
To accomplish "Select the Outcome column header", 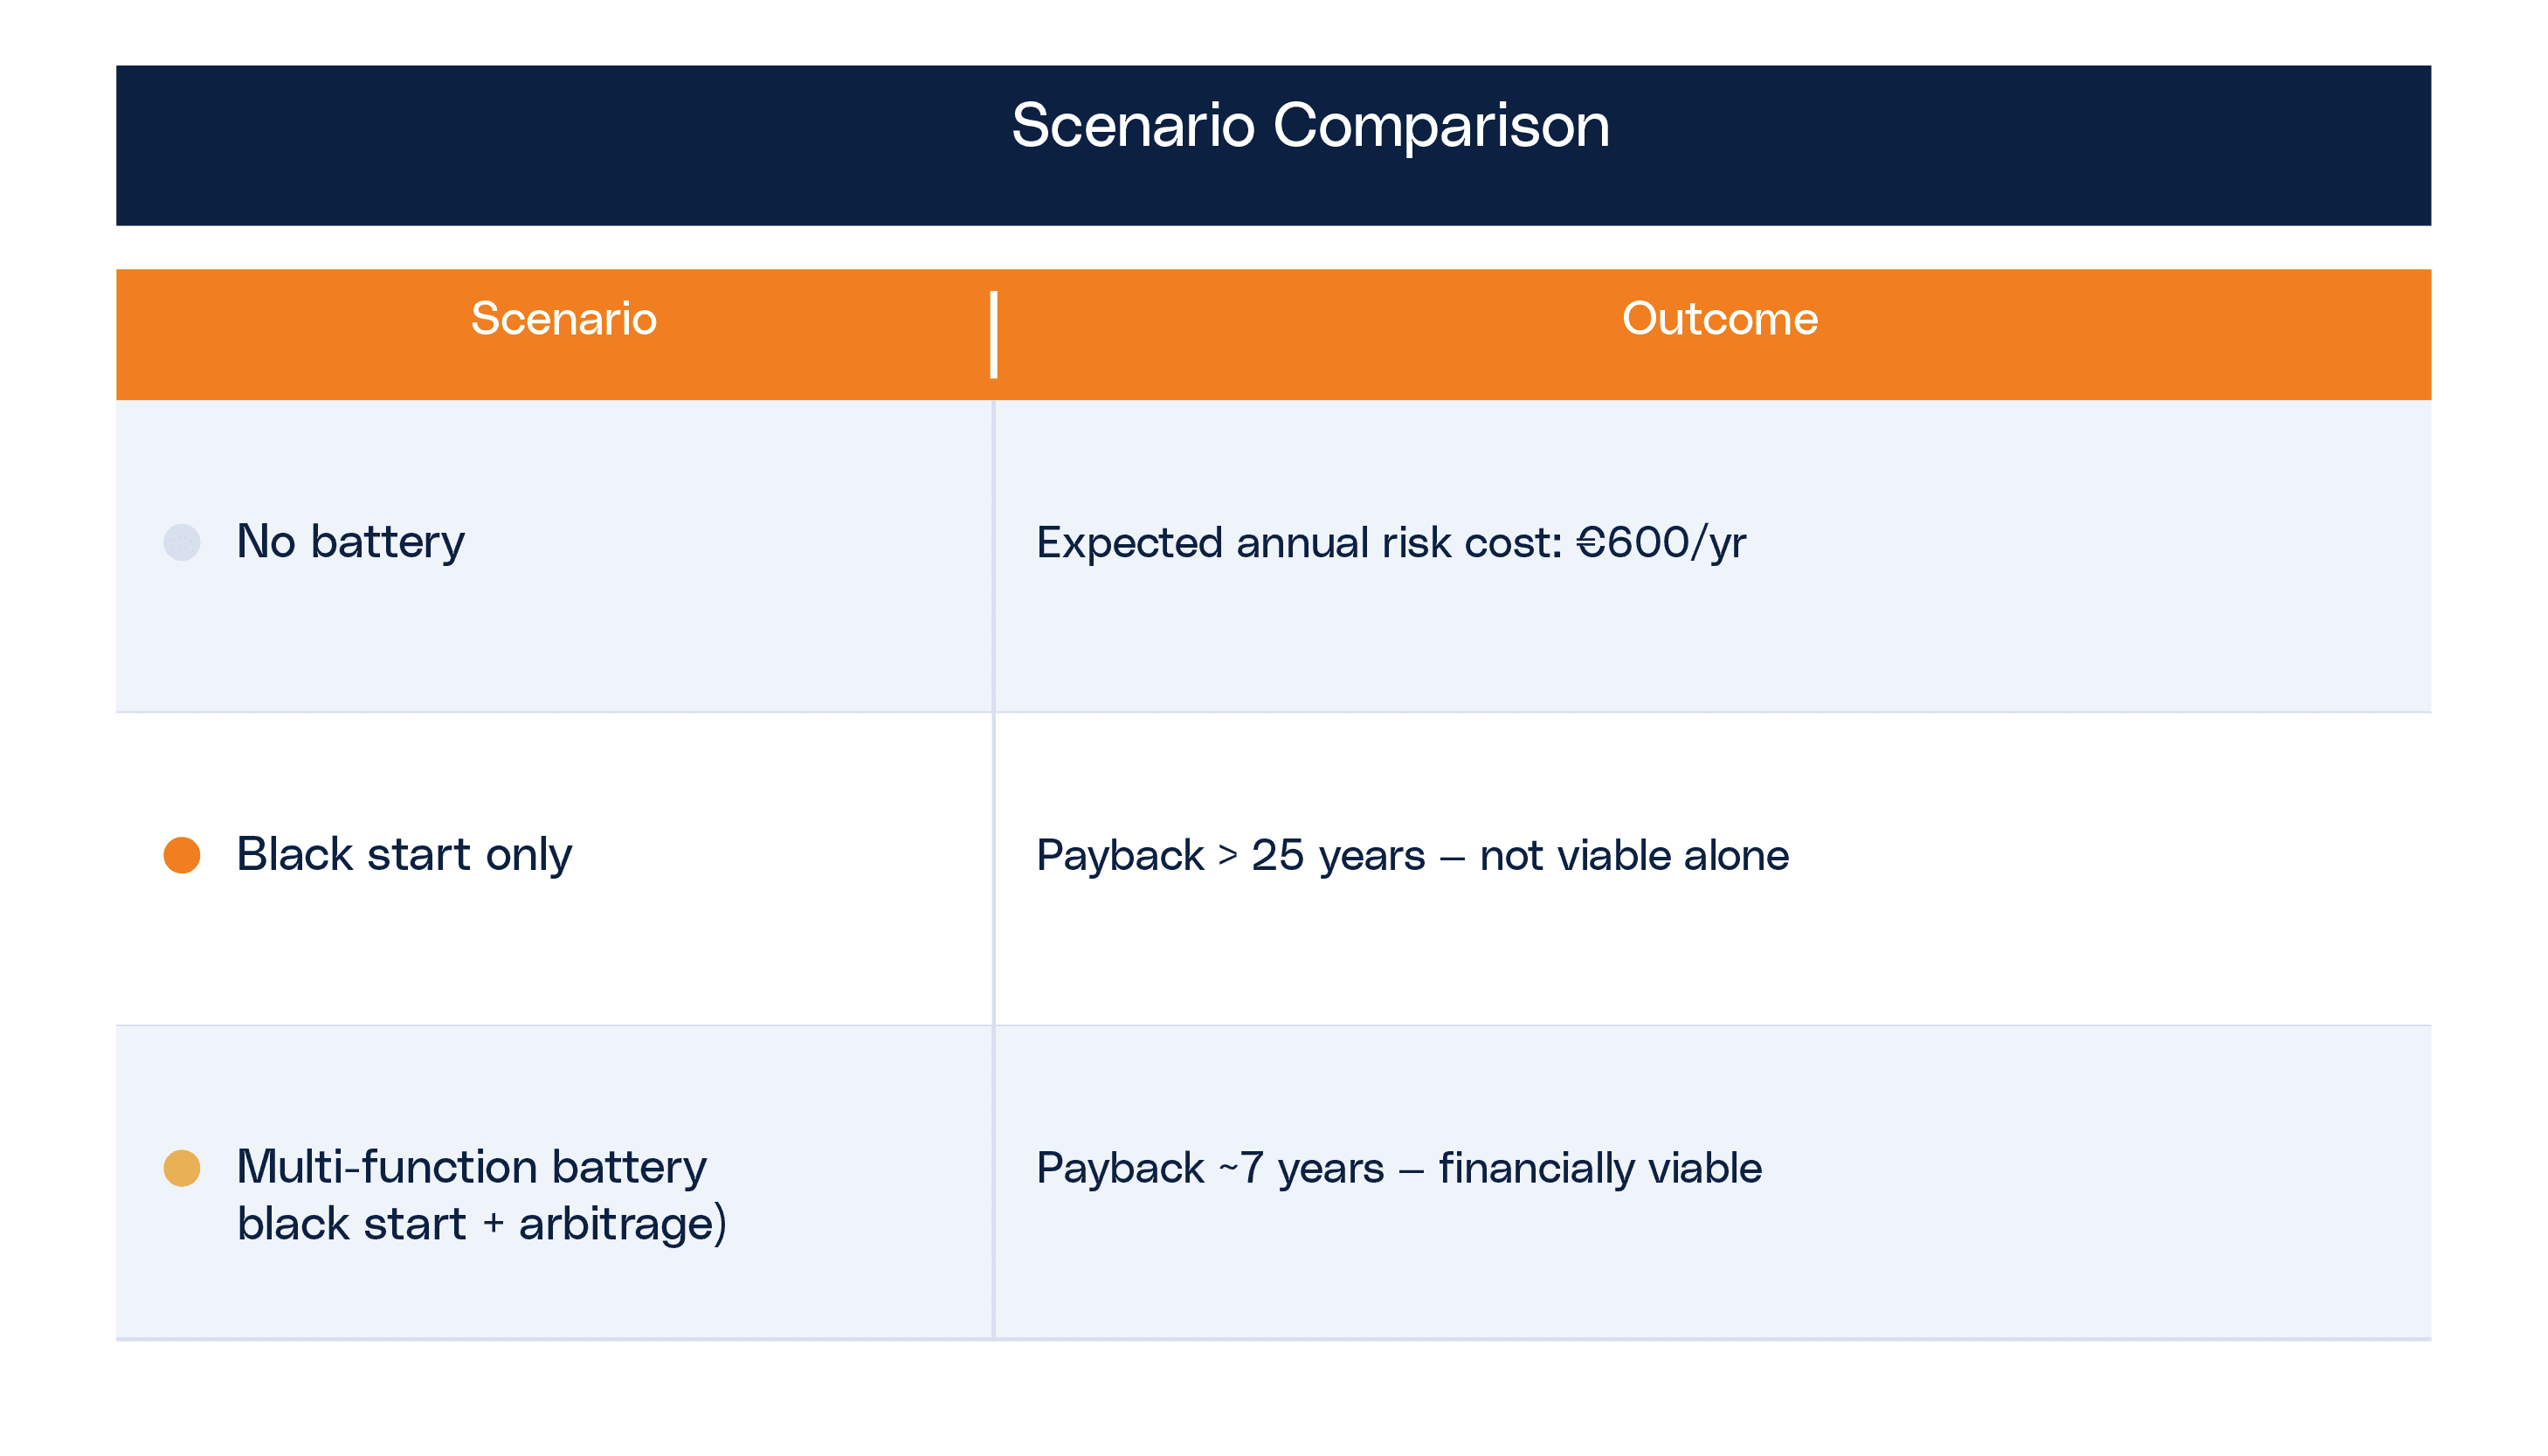I will pyautogui.click(x=1719, y=319).
